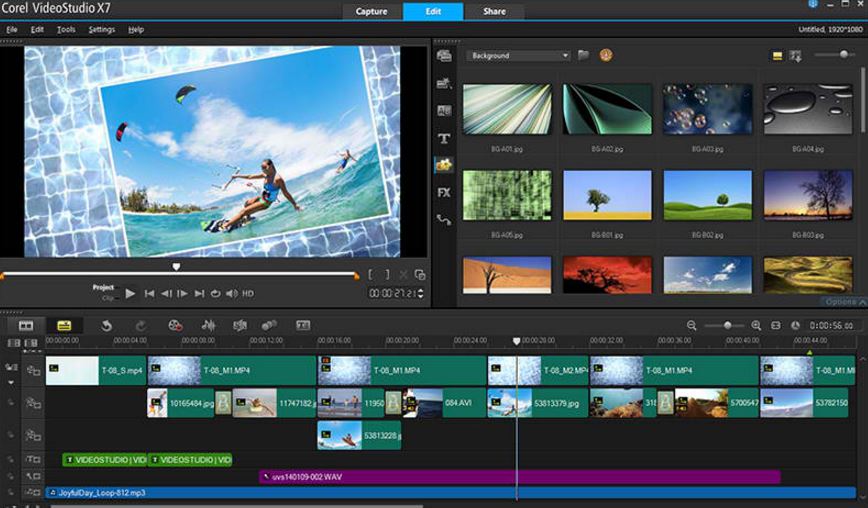Viewport: 868px width, 508px height.
Task: Open Record/Capture option in timeline toolbar
Action: pyautogui.click(x=175, y=325)
